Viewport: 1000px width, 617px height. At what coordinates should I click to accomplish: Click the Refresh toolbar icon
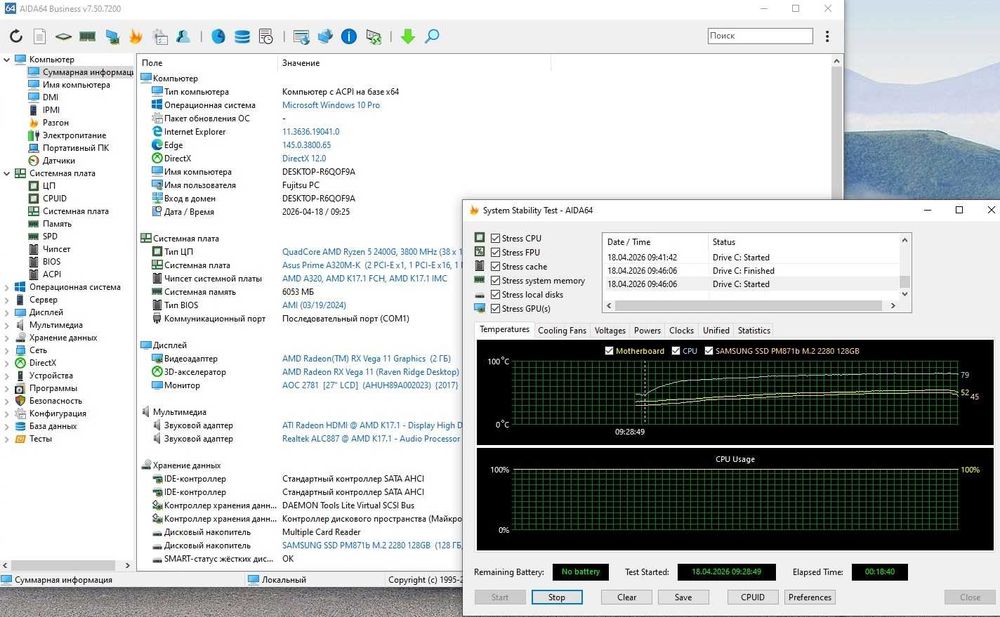[x=16, y=36]
